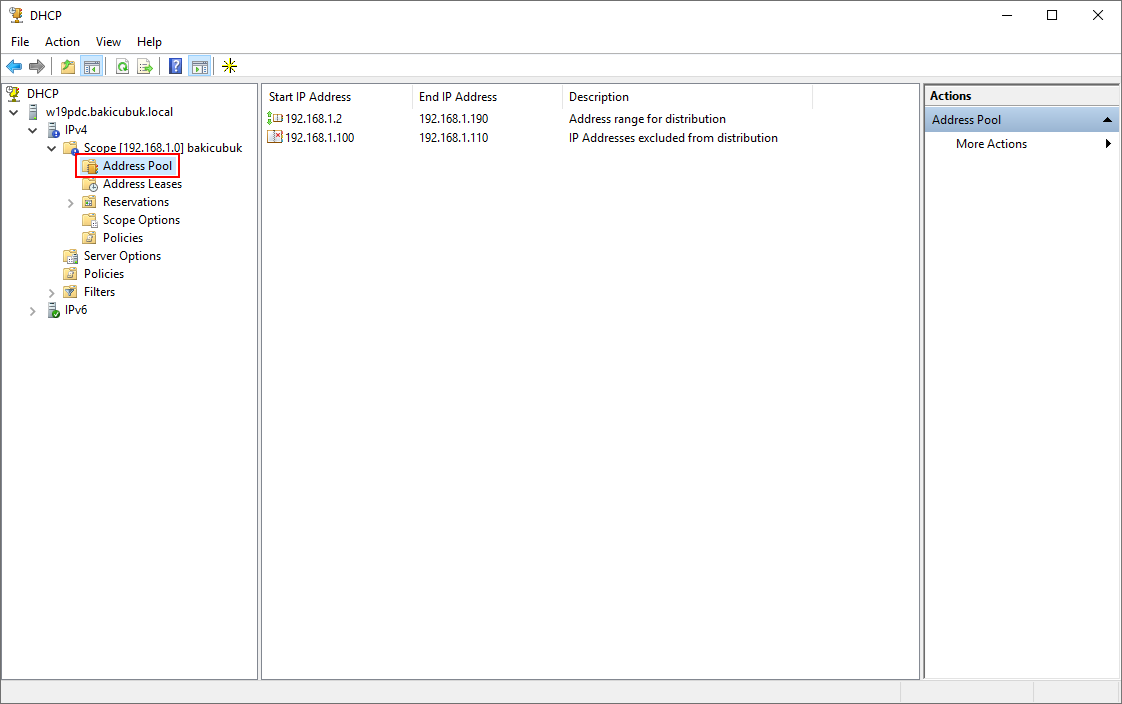Collapse the Address Pool actions section
1122x704 pixels.
tap(1107, 119)
